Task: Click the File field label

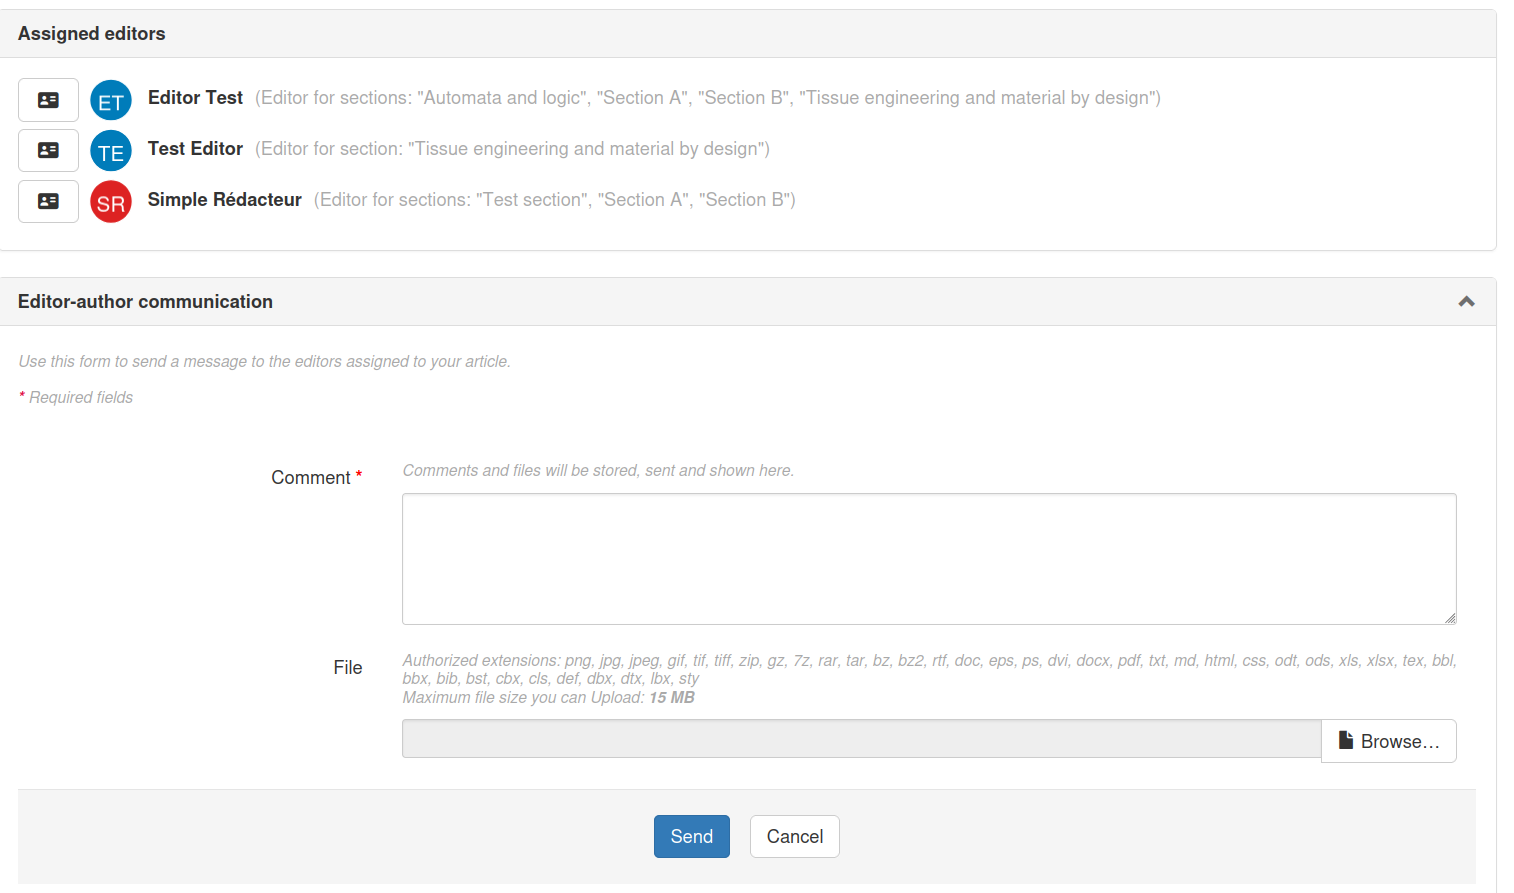Action: click(347, 668)
